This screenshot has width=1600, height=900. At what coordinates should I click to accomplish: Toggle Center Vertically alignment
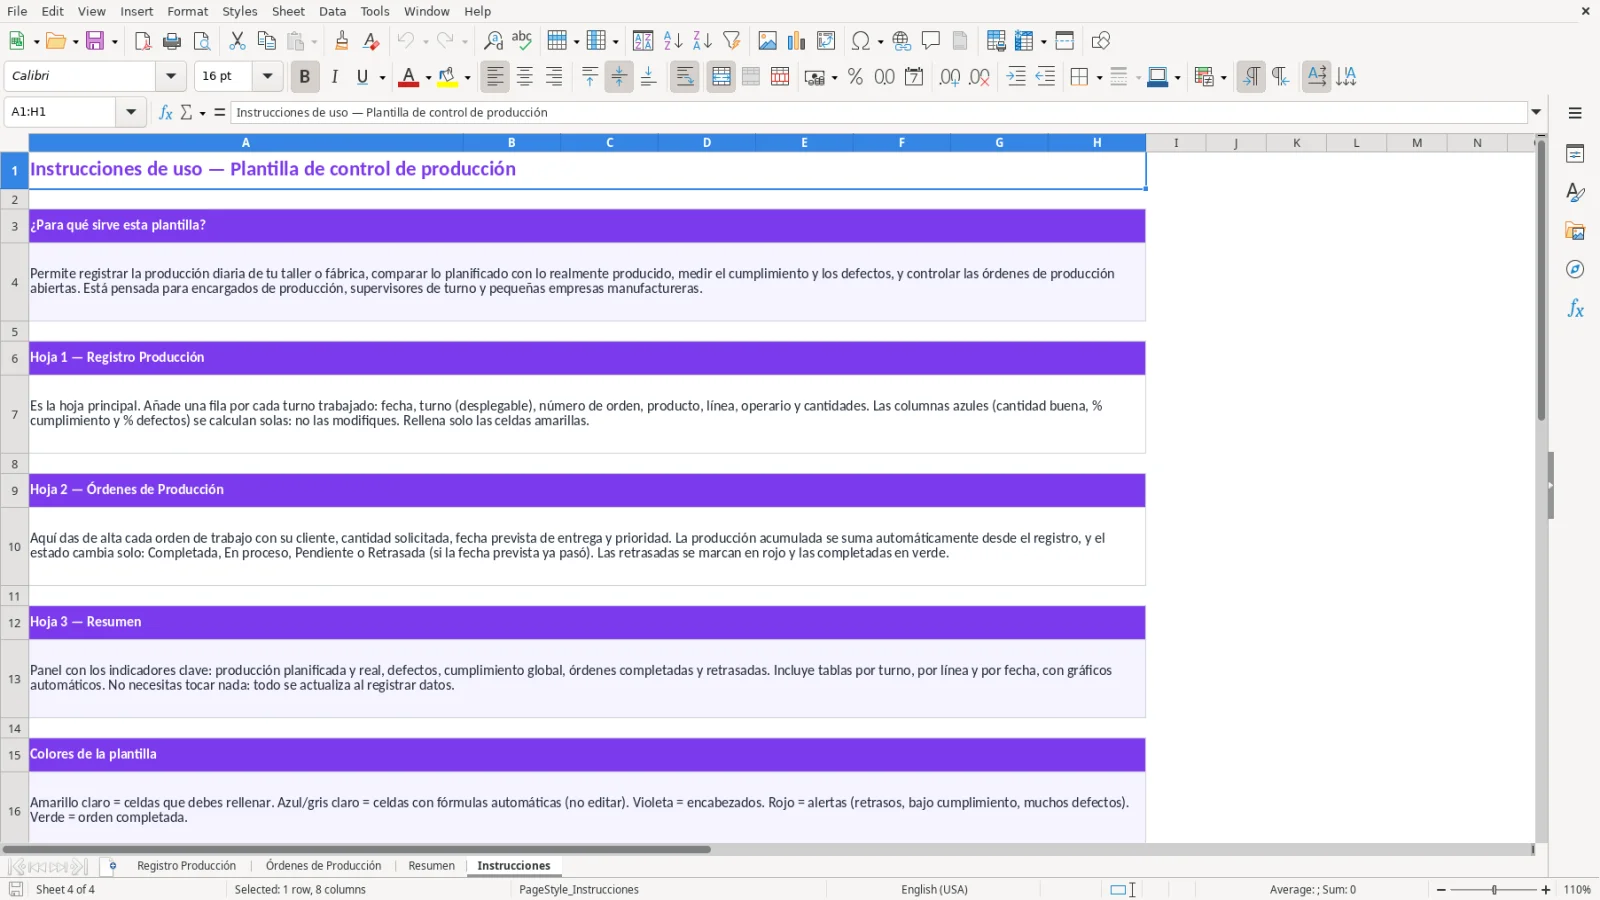[619, 77]
